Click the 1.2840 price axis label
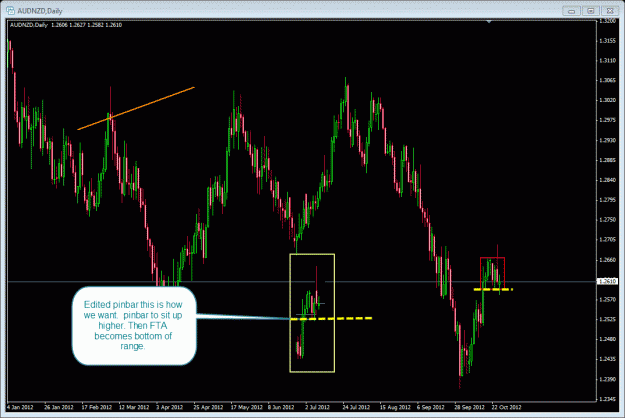 [607, 180]
